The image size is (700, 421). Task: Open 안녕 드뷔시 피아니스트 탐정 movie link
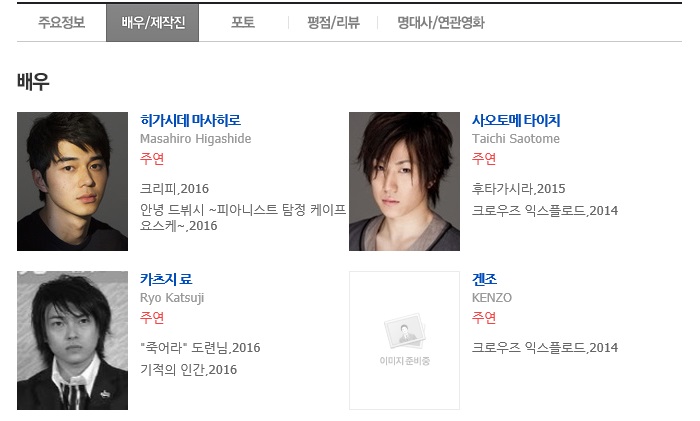[x=243, y=217]
